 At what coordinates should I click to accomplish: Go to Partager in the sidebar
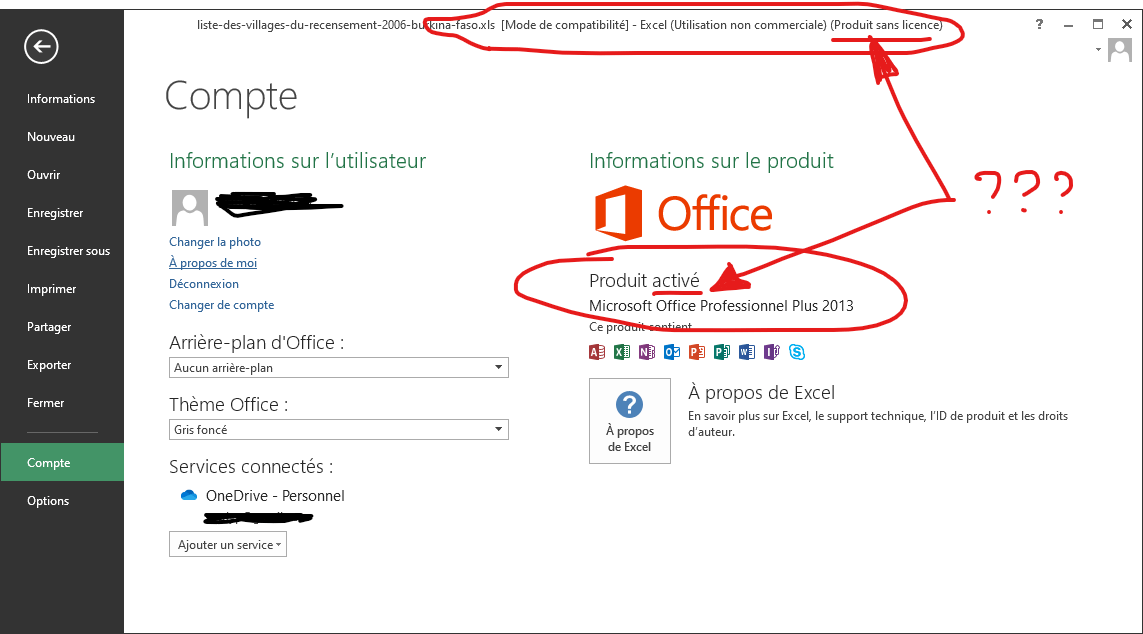pyautogui.click(x=49, y=326)
